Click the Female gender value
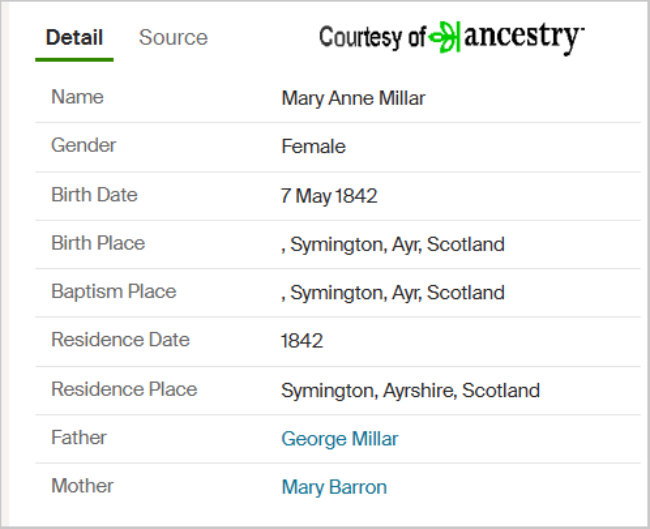Screen dimensions: 650x529 [x=313, y=146]
